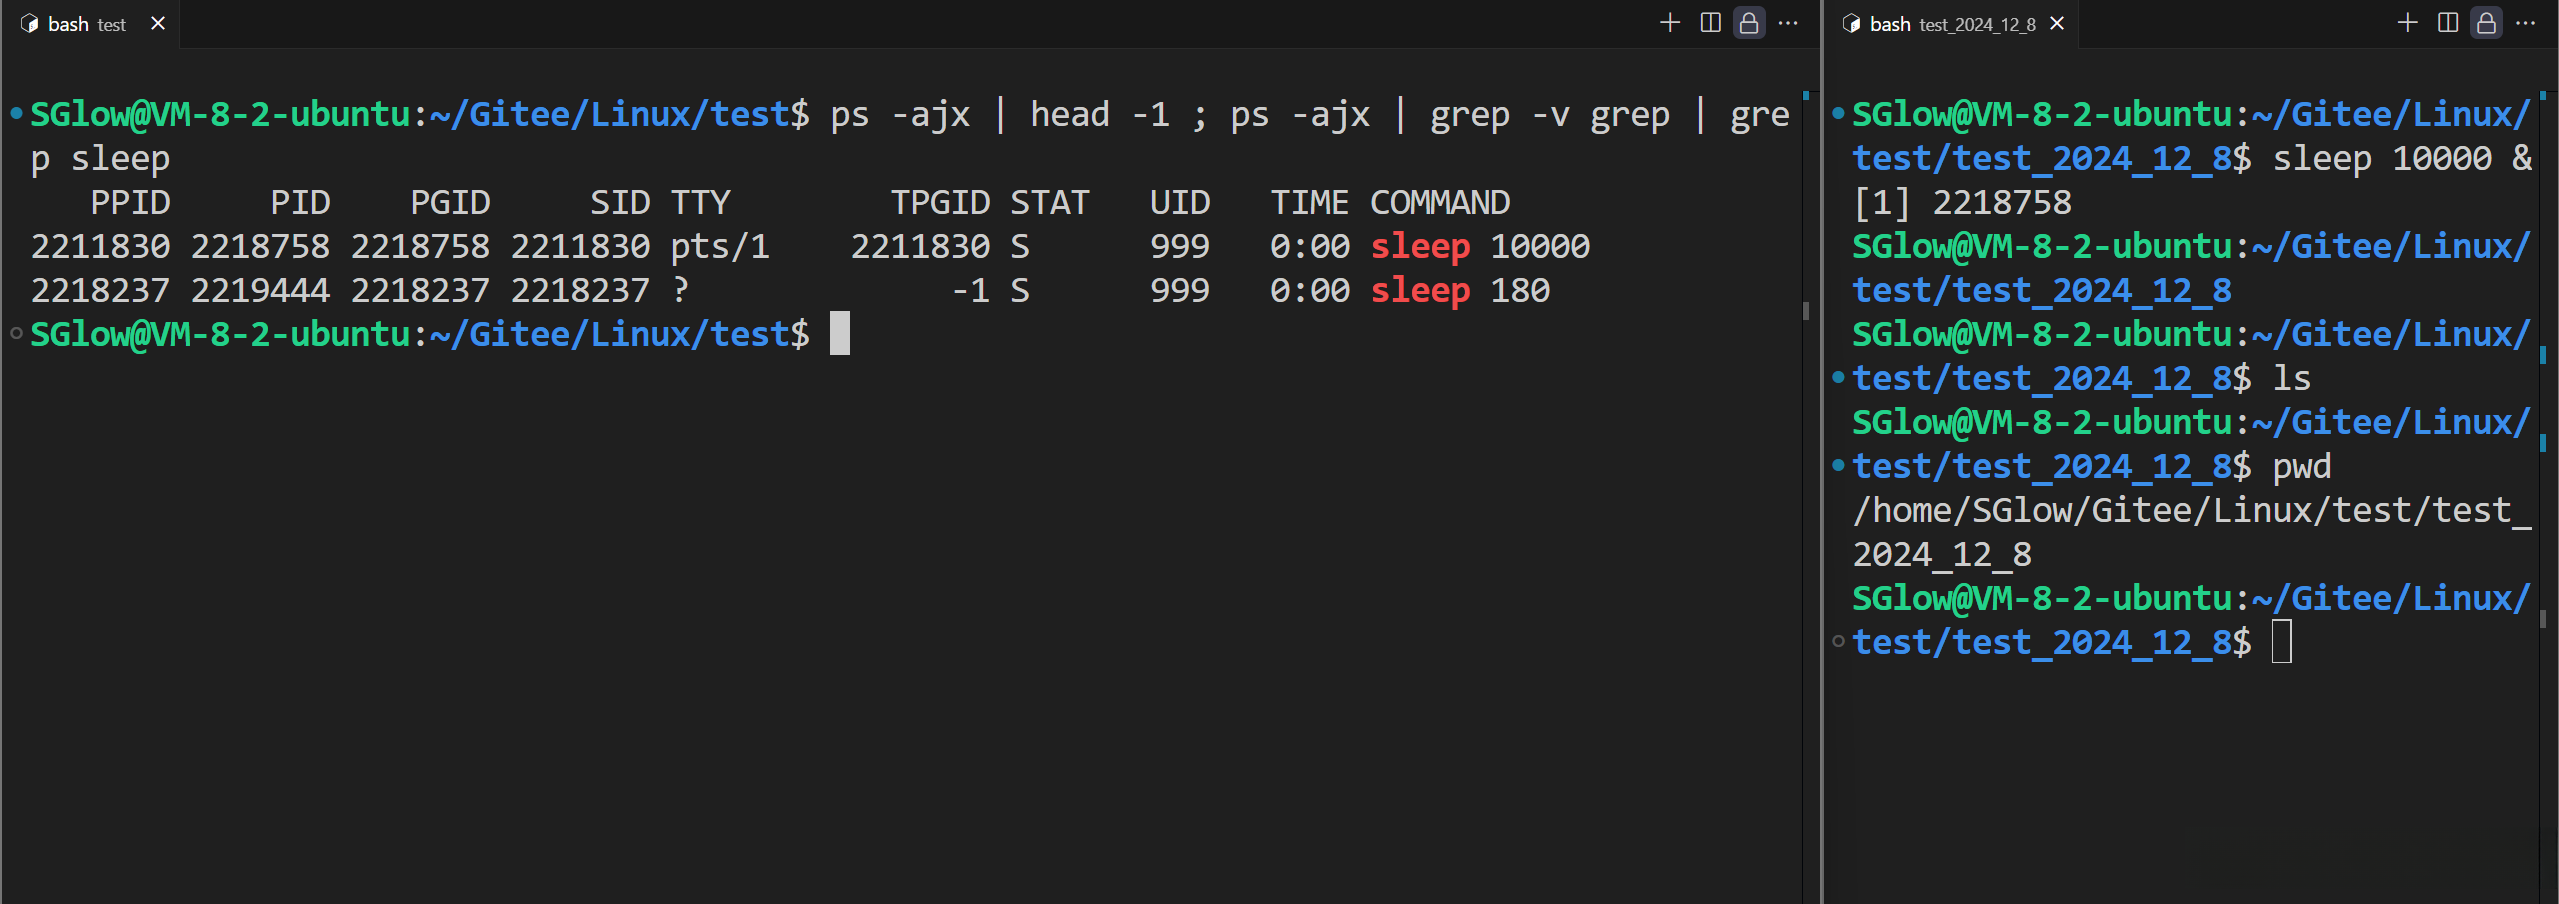
Task: Click the command marker beside the 'ps -ajx' command
Action: point(16,114)
